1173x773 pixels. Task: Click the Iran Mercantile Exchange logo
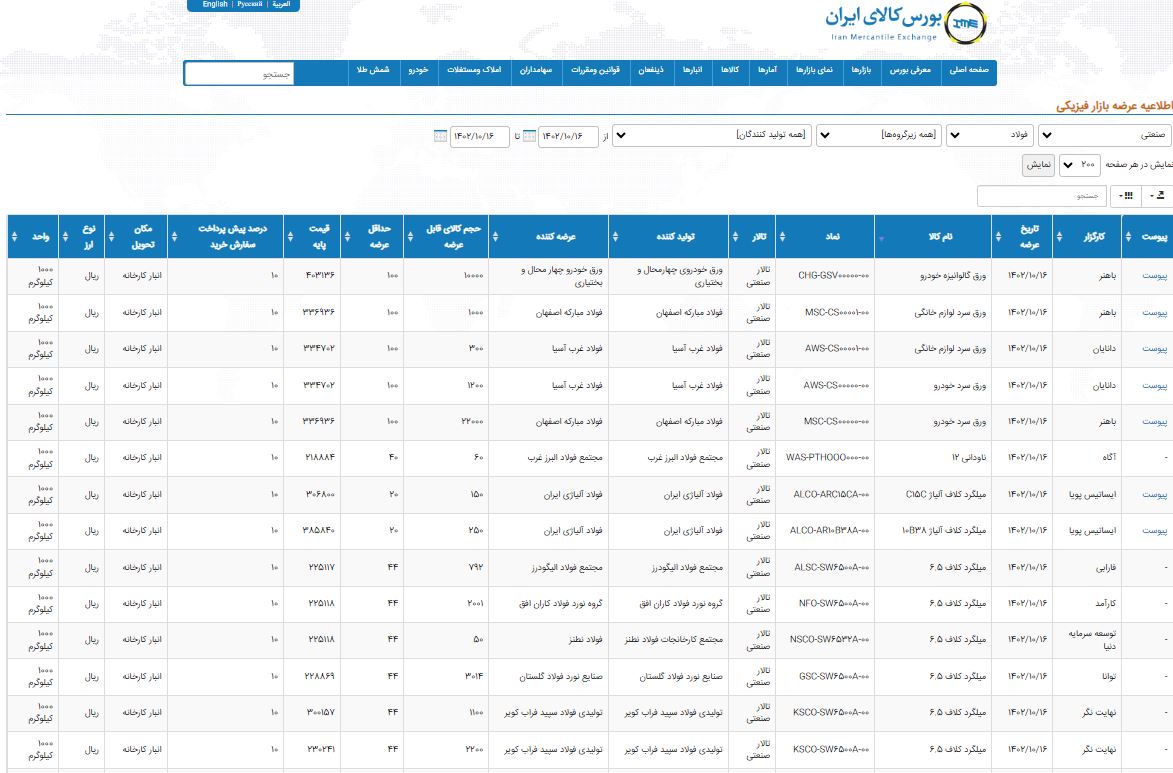coord(907,23)
